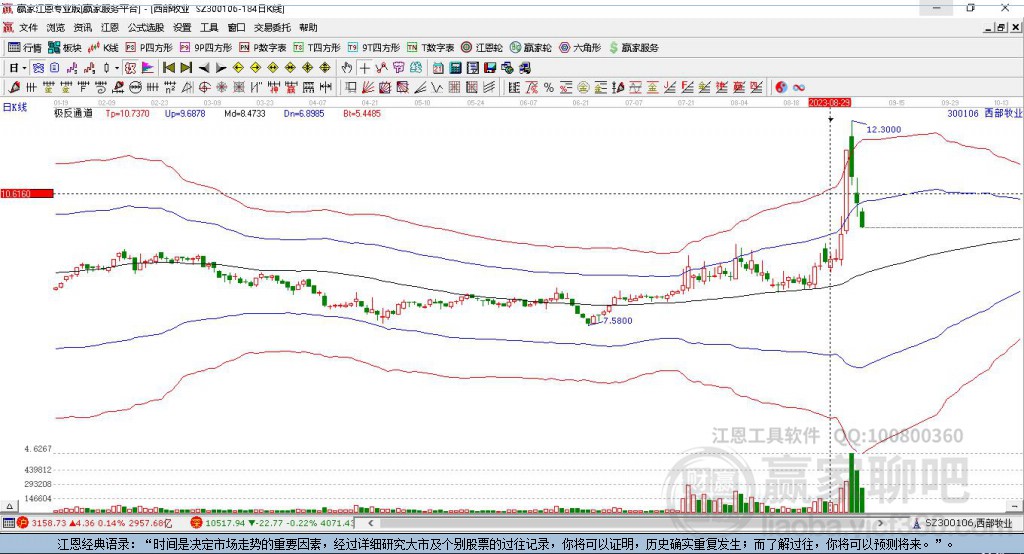Screen dimensions: 1024x554
Task: Click SZ300106,西部牧业 status bar entry
Action: tap(963, 523)
